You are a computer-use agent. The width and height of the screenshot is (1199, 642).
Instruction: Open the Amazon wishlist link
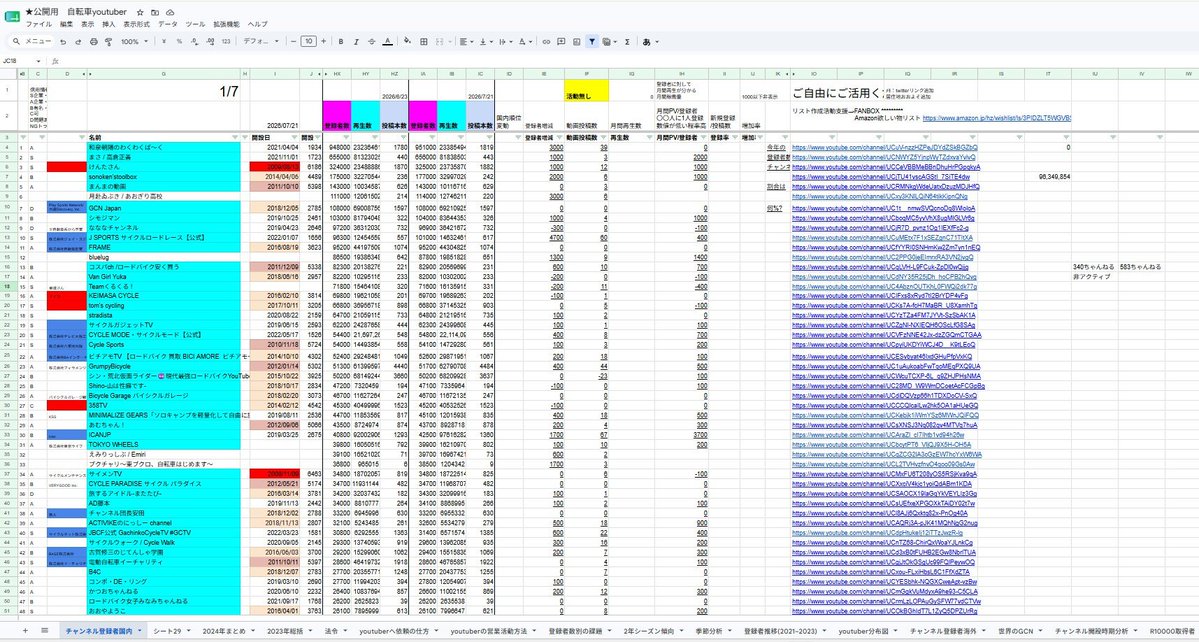click(x=997, y=118)
